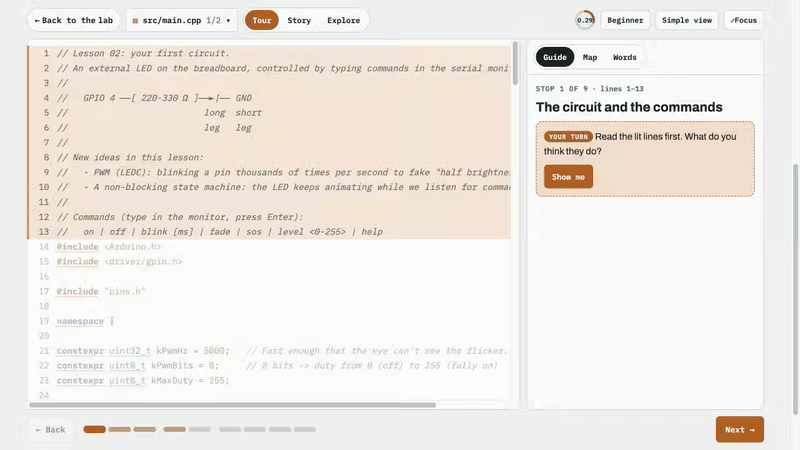The image size is (800, 450).
Task: Click the Show me button
Action: 568,177
